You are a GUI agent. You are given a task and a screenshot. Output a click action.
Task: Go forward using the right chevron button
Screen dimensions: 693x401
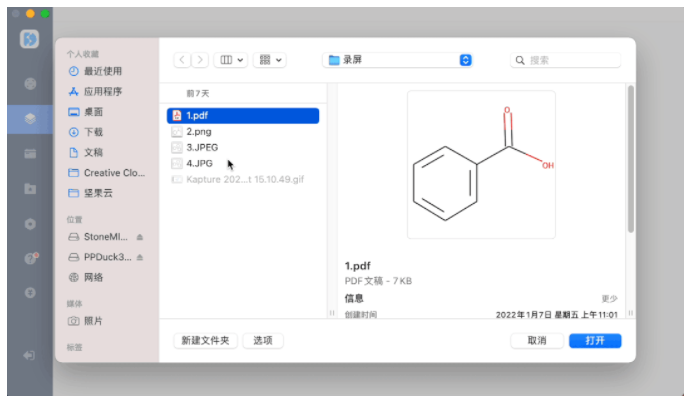201,60
